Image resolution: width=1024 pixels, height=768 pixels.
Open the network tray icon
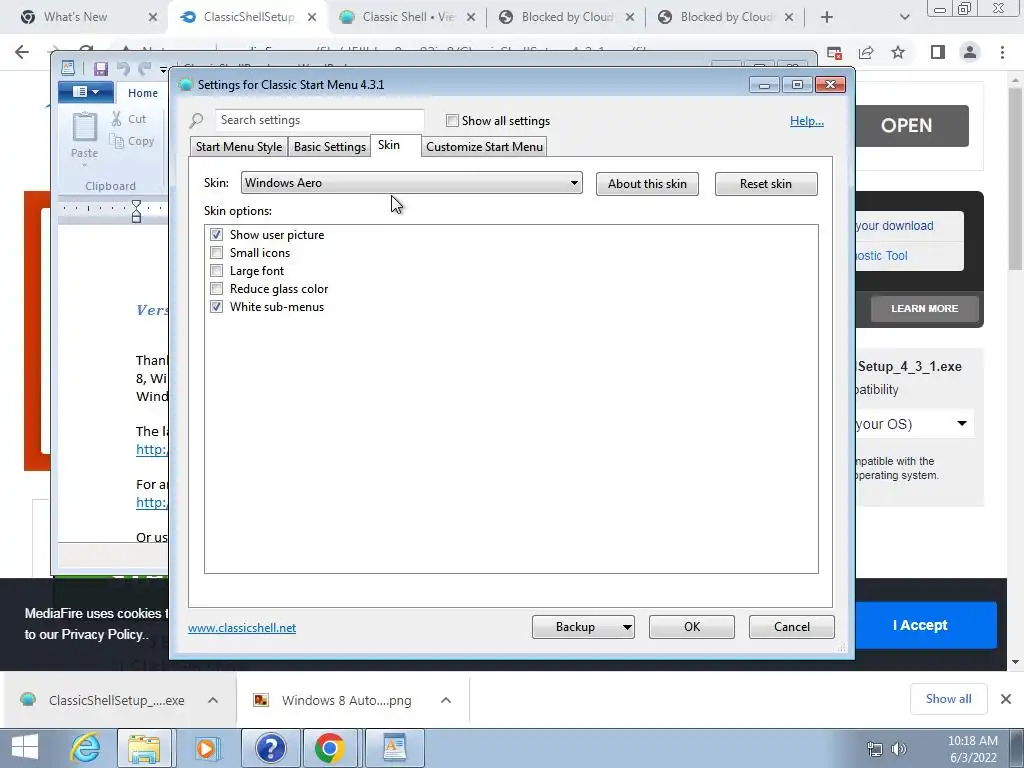point(874,749)
